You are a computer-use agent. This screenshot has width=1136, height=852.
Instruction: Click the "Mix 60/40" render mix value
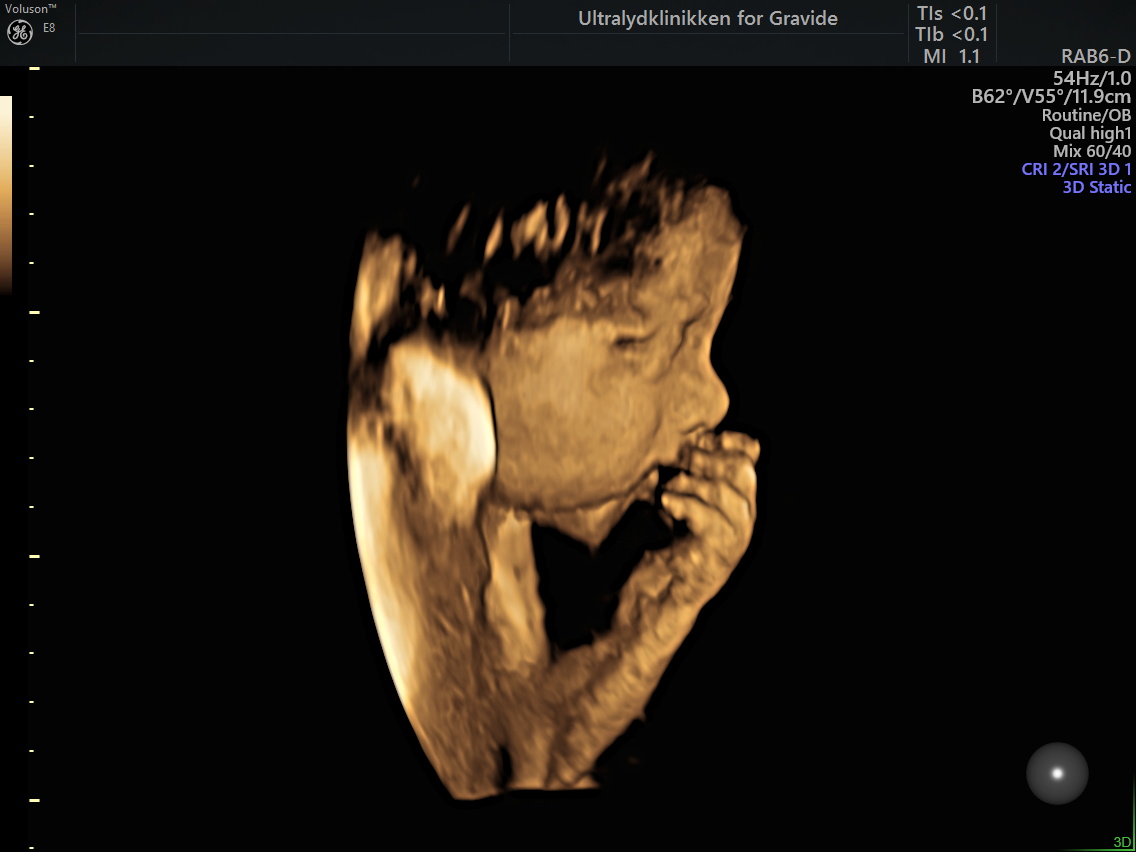(1092, 151)
